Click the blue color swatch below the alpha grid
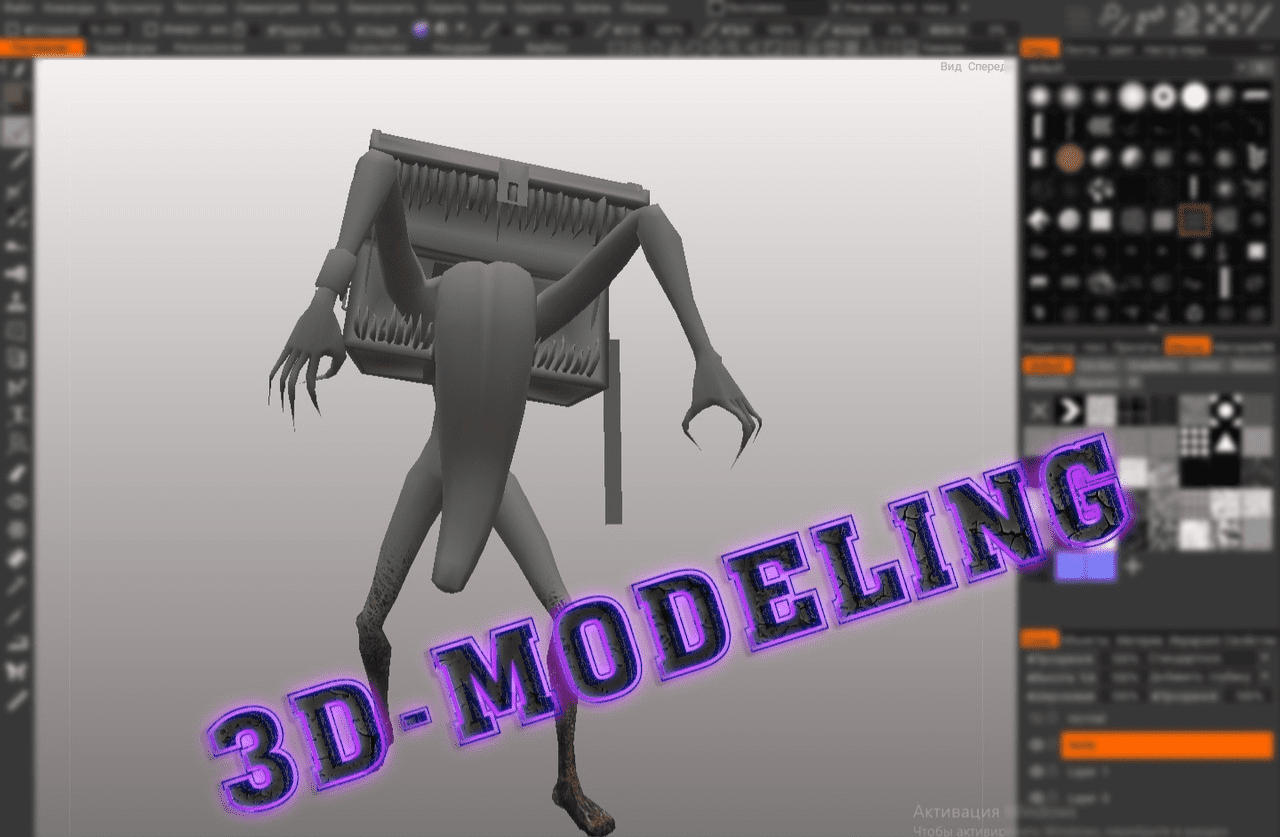The image size is (1280, 837). pos(1085,564)
